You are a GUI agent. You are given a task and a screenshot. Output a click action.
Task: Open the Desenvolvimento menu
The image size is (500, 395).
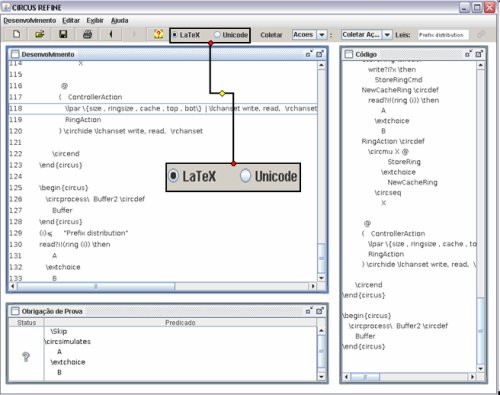tap(30, 21)
